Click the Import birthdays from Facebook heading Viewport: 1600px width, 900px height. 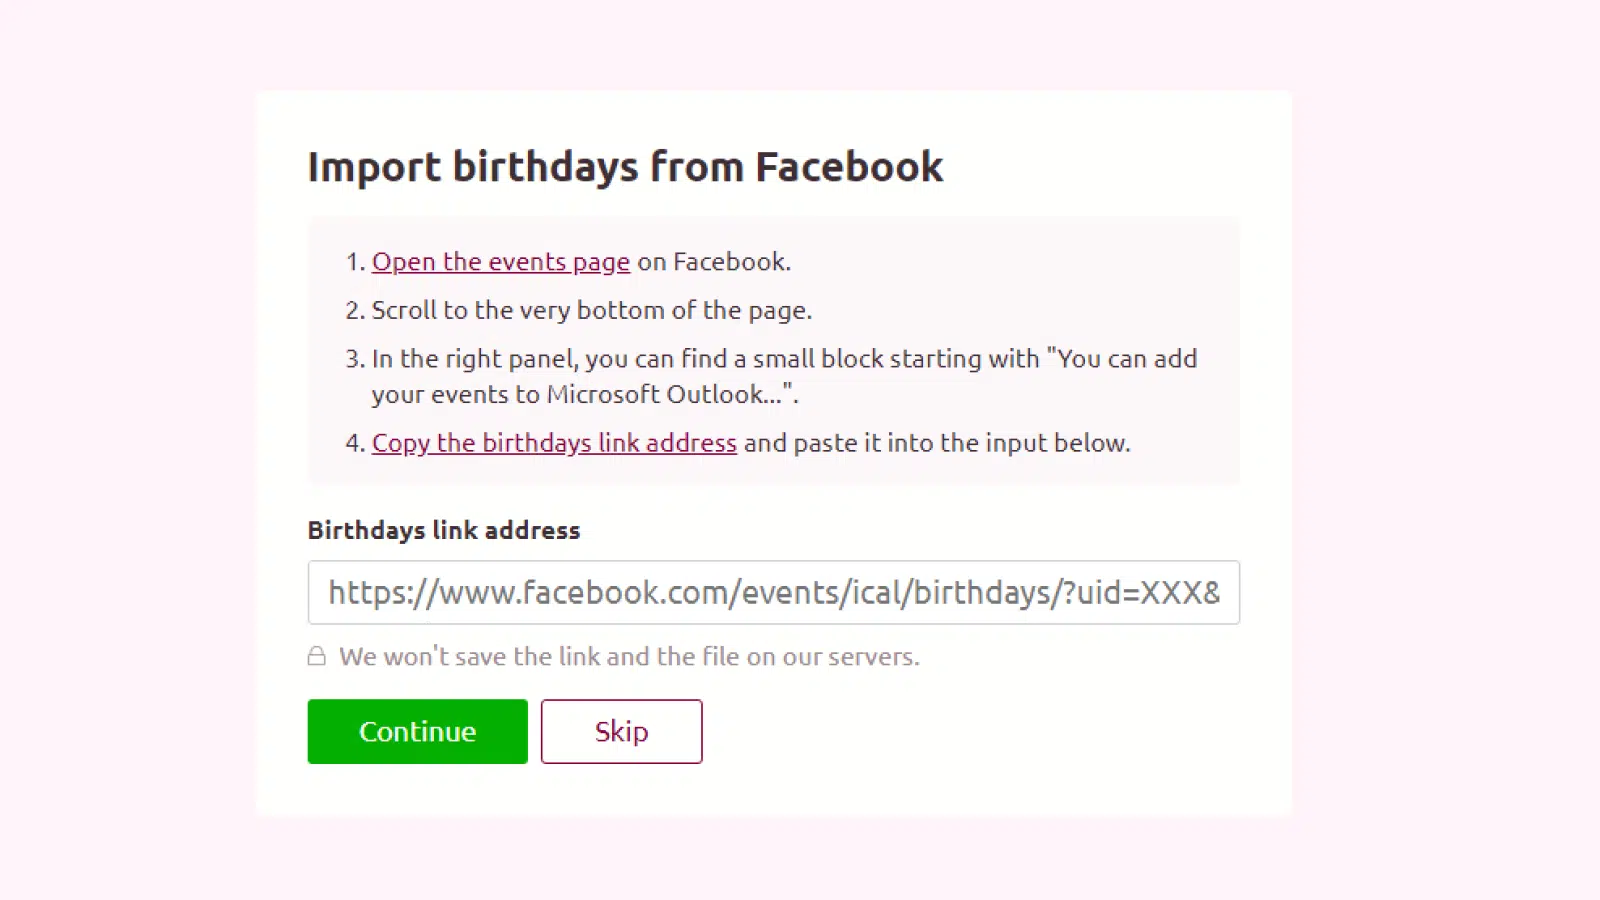point(626,167)
